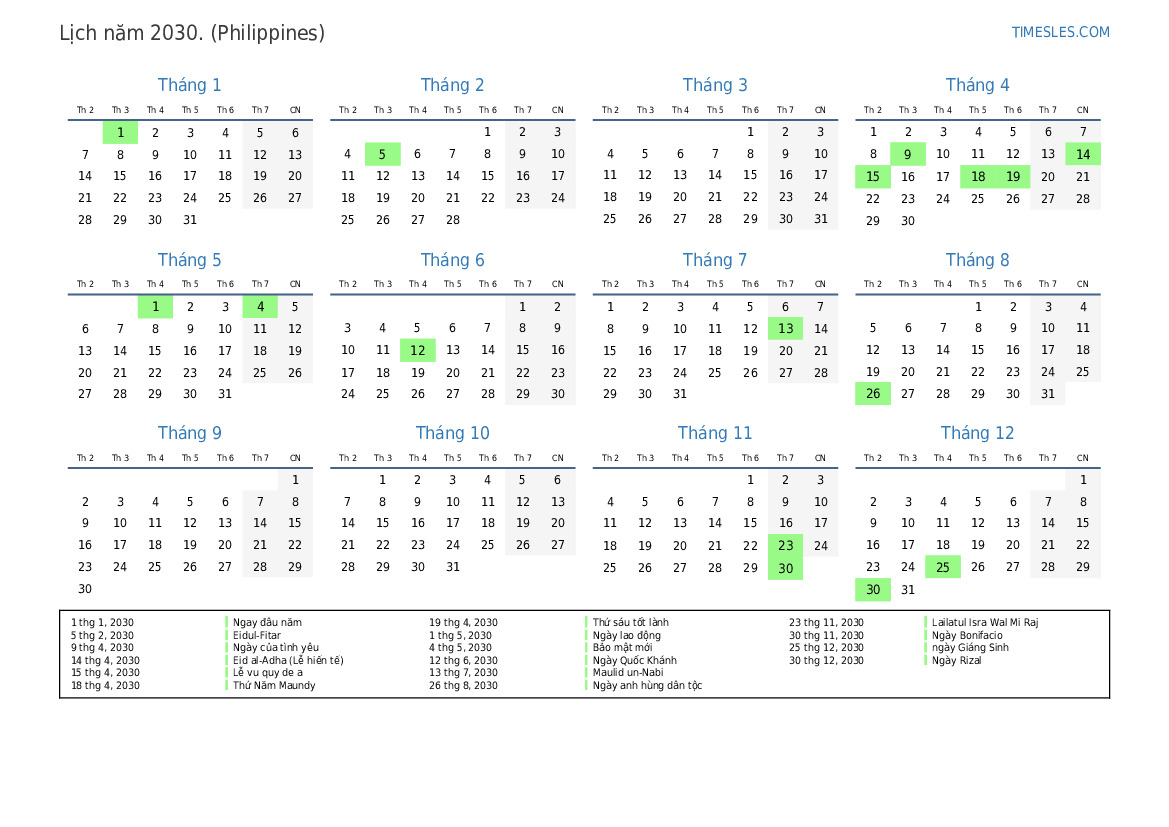Select highlighted day 13 in Tháng 7
Screen dimensions: 1169x827
[785, 328]
